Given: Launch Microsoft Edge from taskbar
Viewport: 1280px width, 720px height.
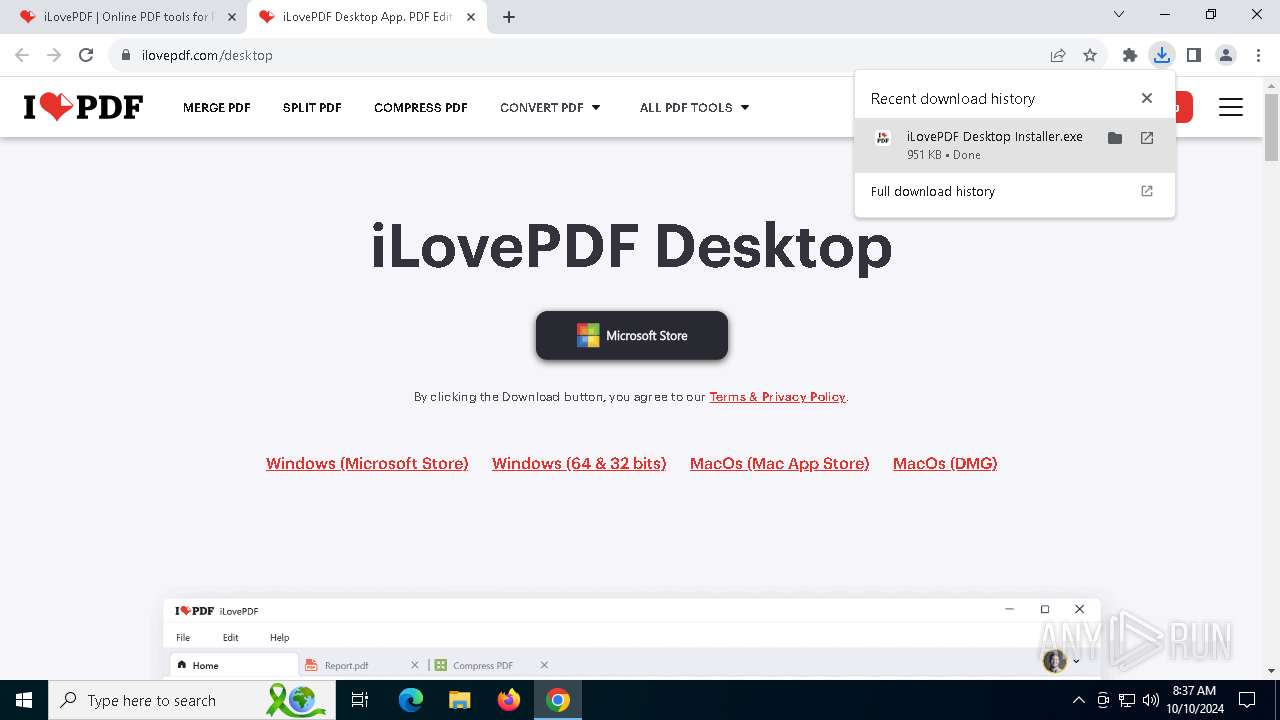Looking at the screenshot, I should point(411,700).
